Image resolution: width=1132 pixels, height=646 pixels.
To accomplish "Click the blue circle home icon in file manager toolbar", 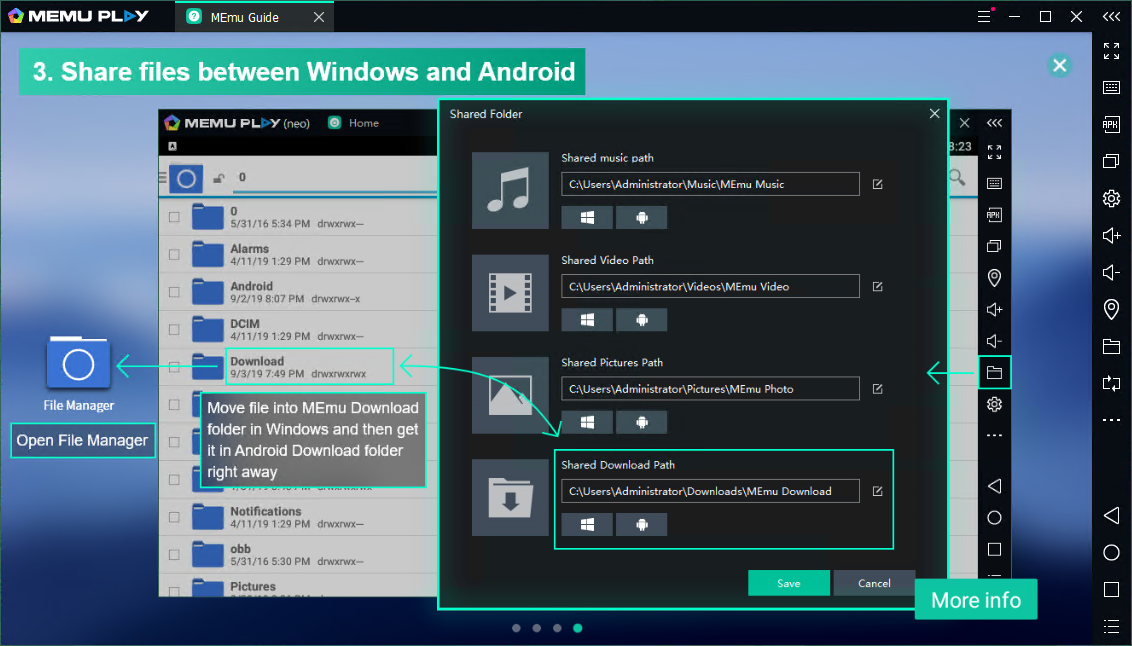I will [186, 178].
